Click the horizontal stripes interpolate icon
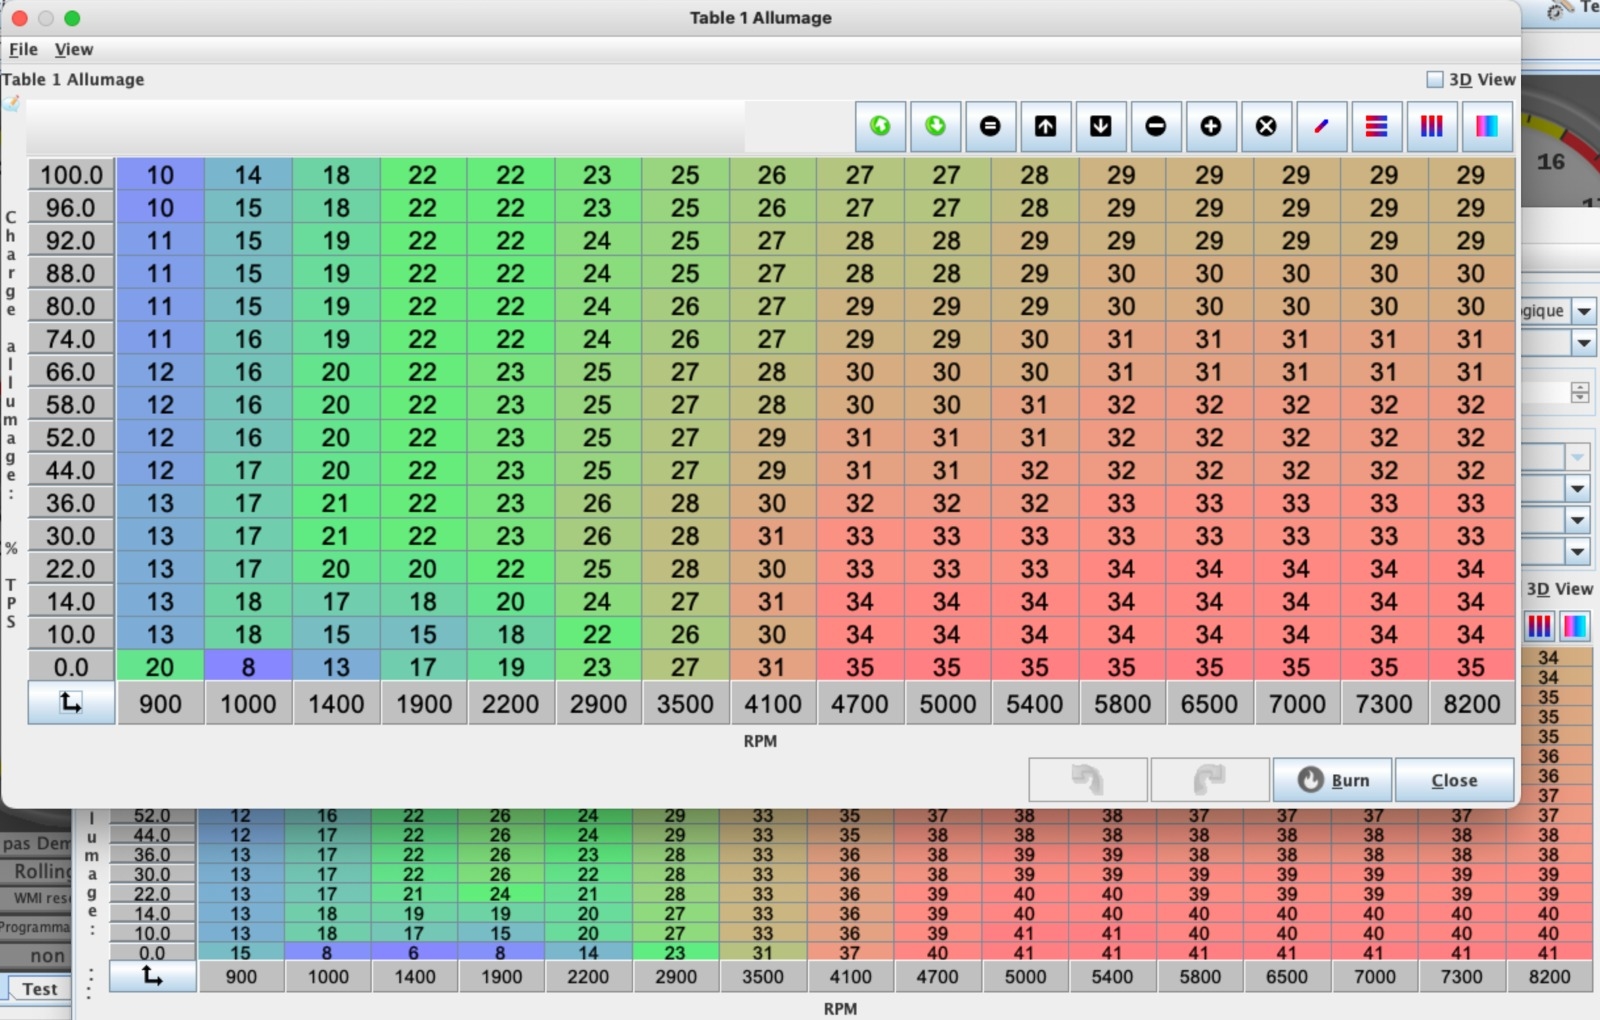 (1376, 126)
